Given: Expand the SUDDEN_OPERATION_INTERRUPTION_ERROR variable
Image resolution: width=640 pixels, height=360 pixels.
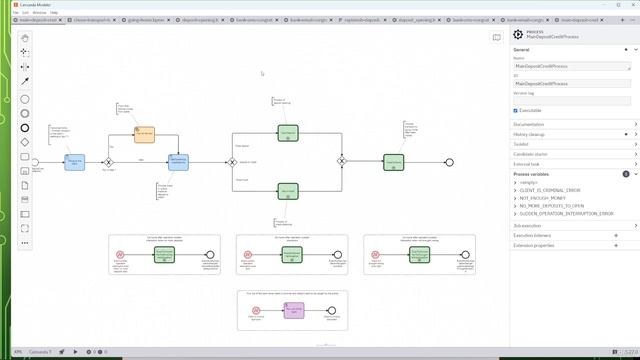Looking at the screenshot, I should [x=515, y=214].
